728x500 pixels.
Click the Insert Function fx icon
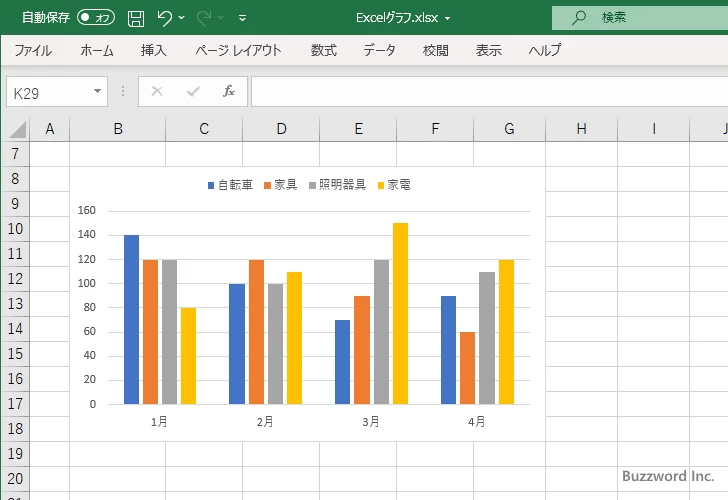click(229, 91)
